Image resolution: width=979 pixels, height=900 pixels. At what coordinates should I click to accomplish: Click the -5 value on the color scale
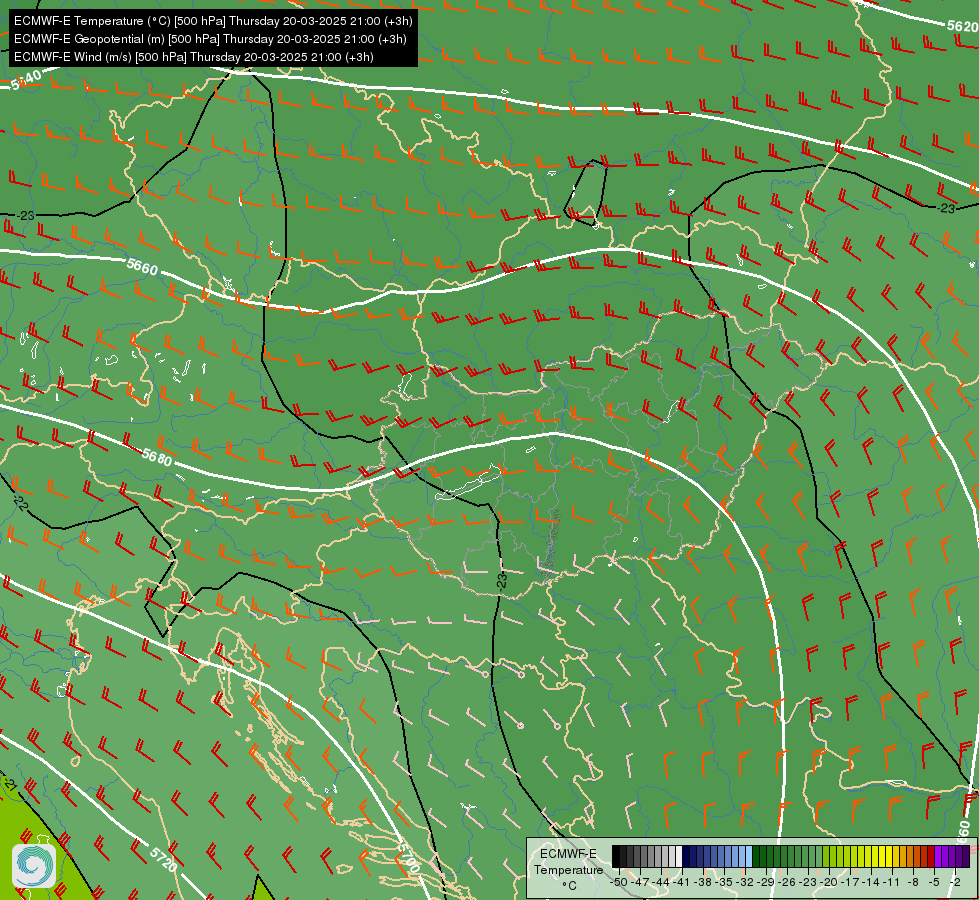[x=935, y=882]
